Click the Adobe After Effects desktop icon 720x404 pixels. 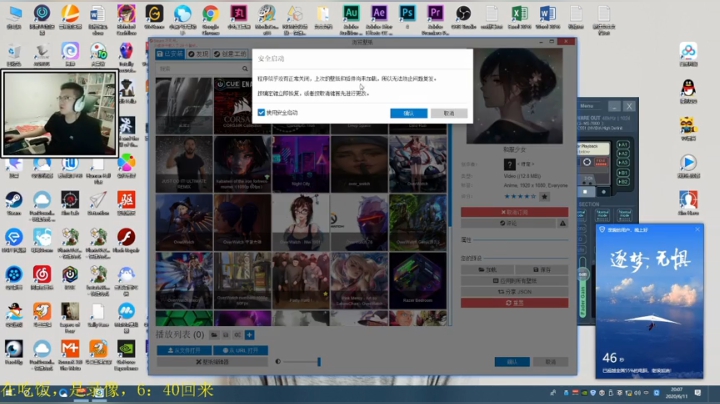pos(379,18)
